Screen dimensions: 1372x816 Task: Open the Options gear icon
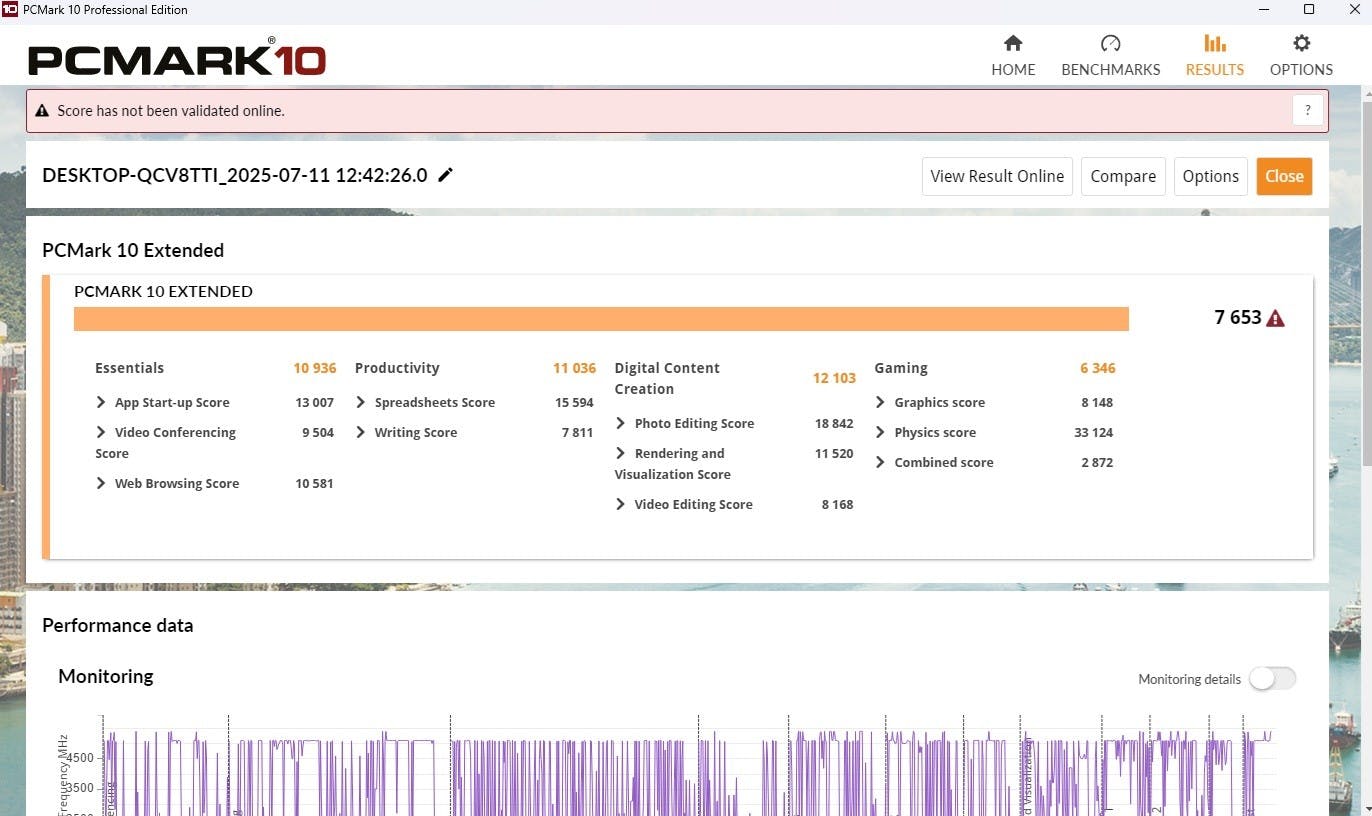pyautogui.click(x=1301, y=43)
